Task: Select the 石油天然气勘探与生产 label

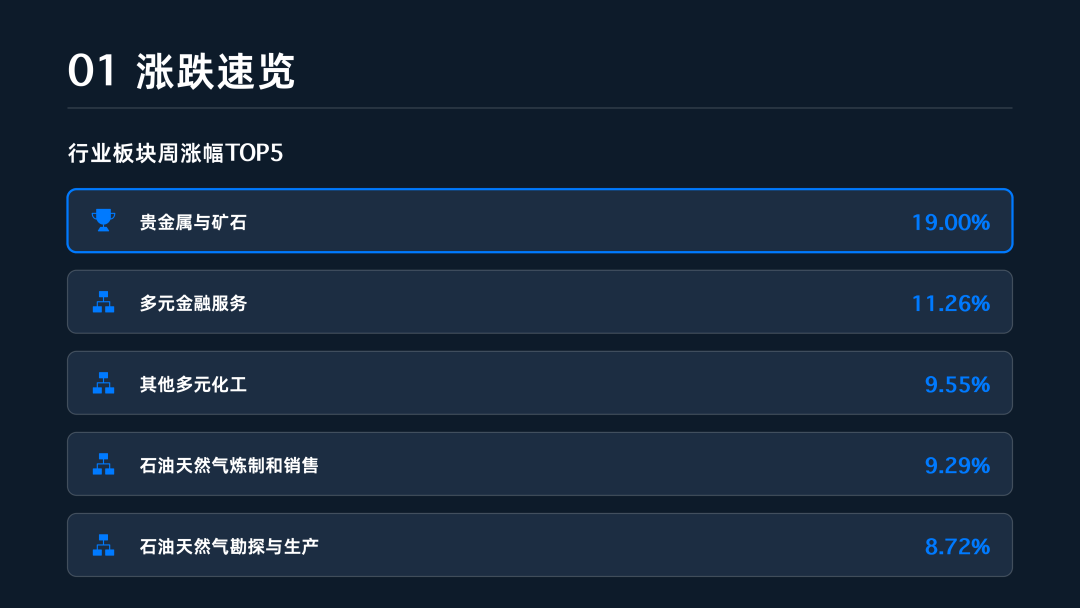Action: click(x=229, y=546)
